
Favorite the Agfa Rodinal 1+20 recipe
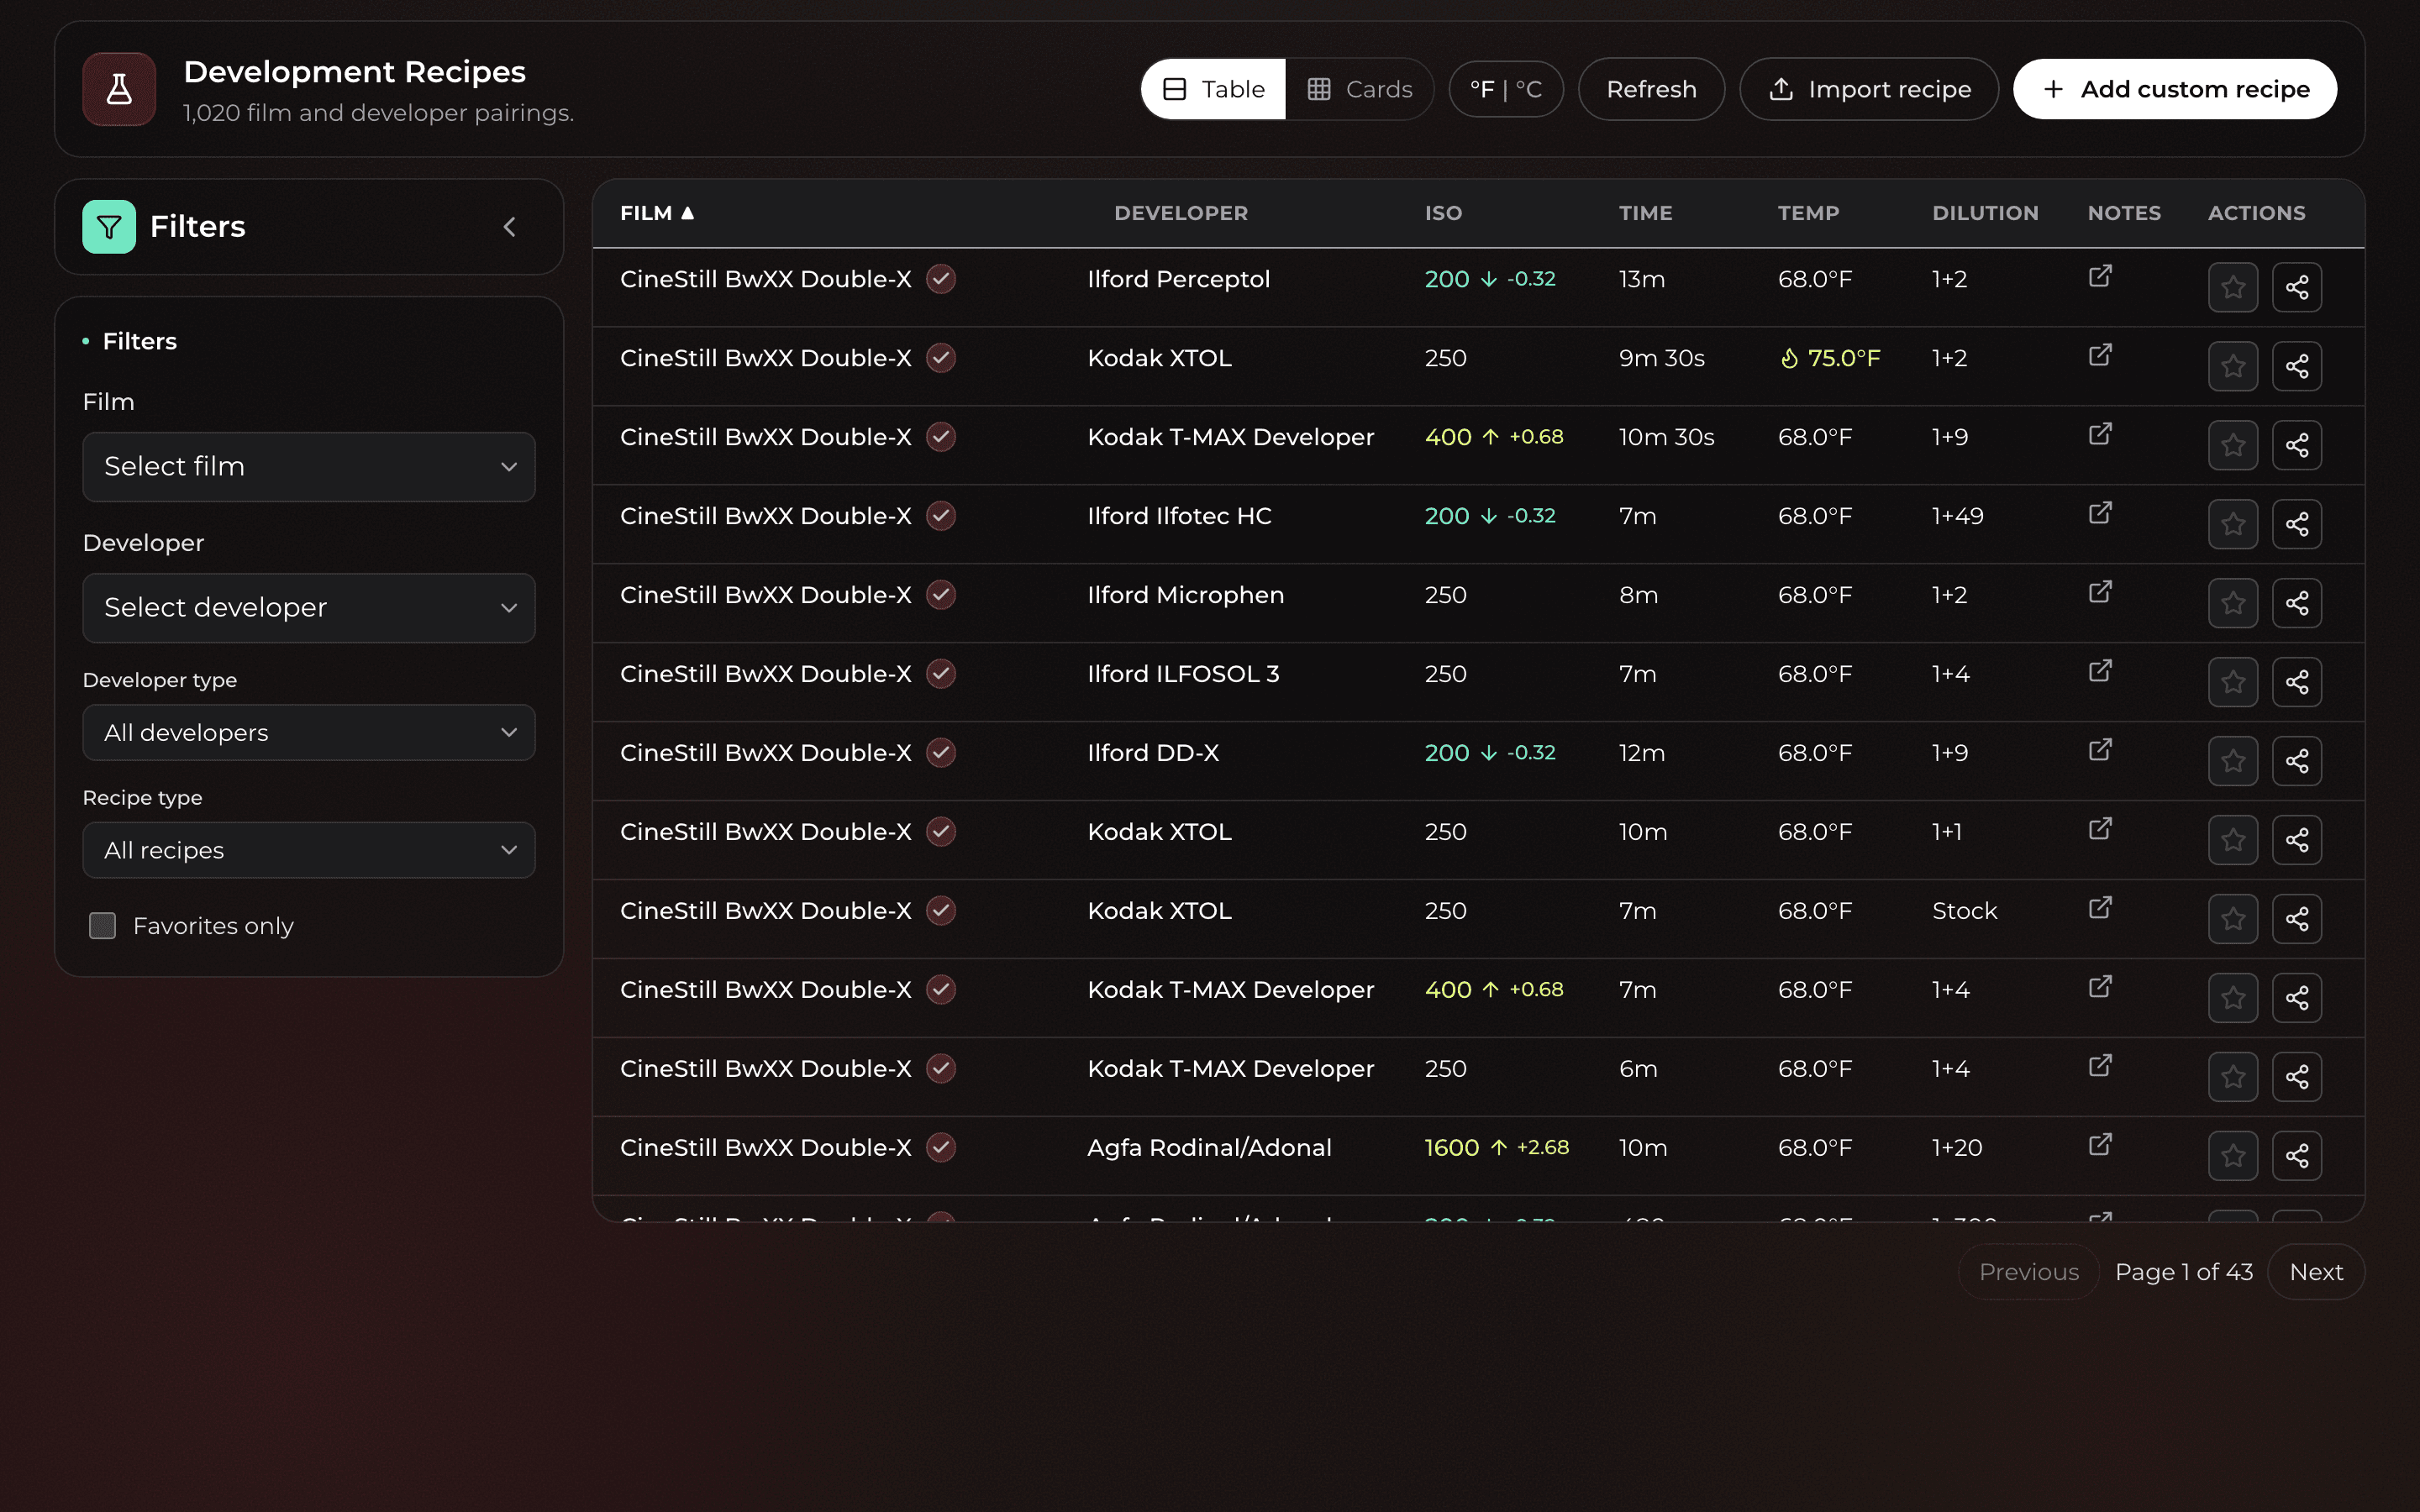click(x=2233, y=1157)
